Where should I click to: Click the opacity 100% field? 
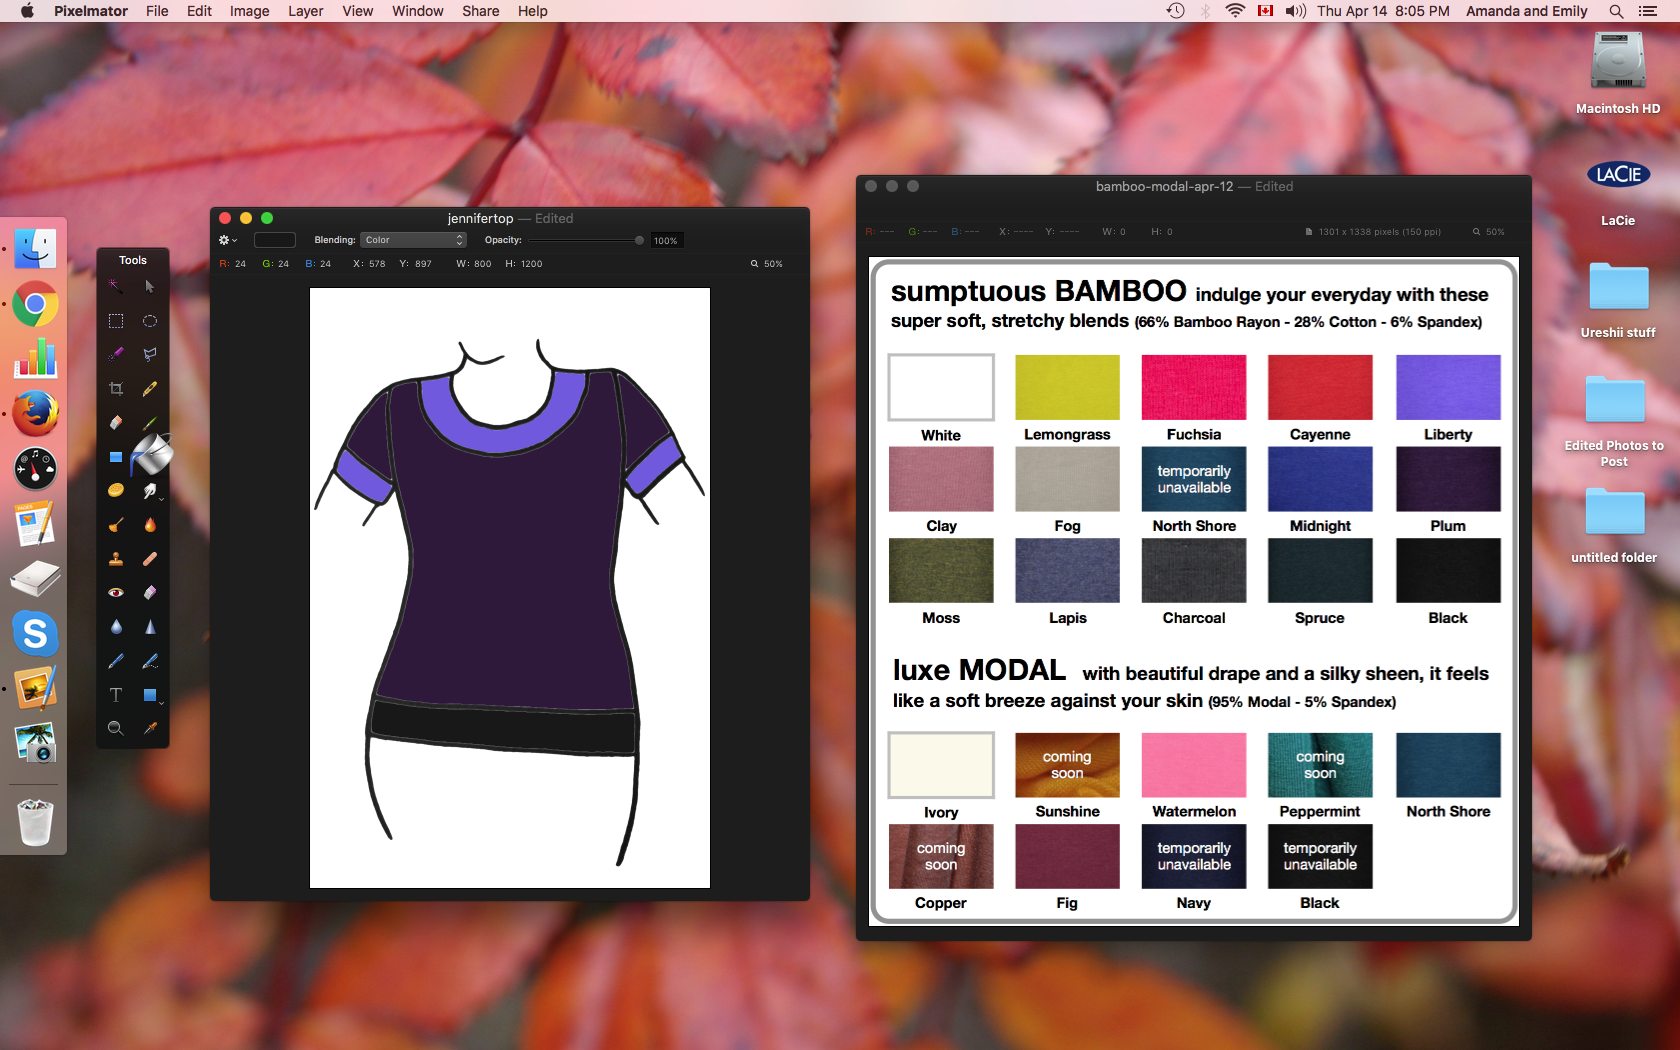(x=667, y=240)
